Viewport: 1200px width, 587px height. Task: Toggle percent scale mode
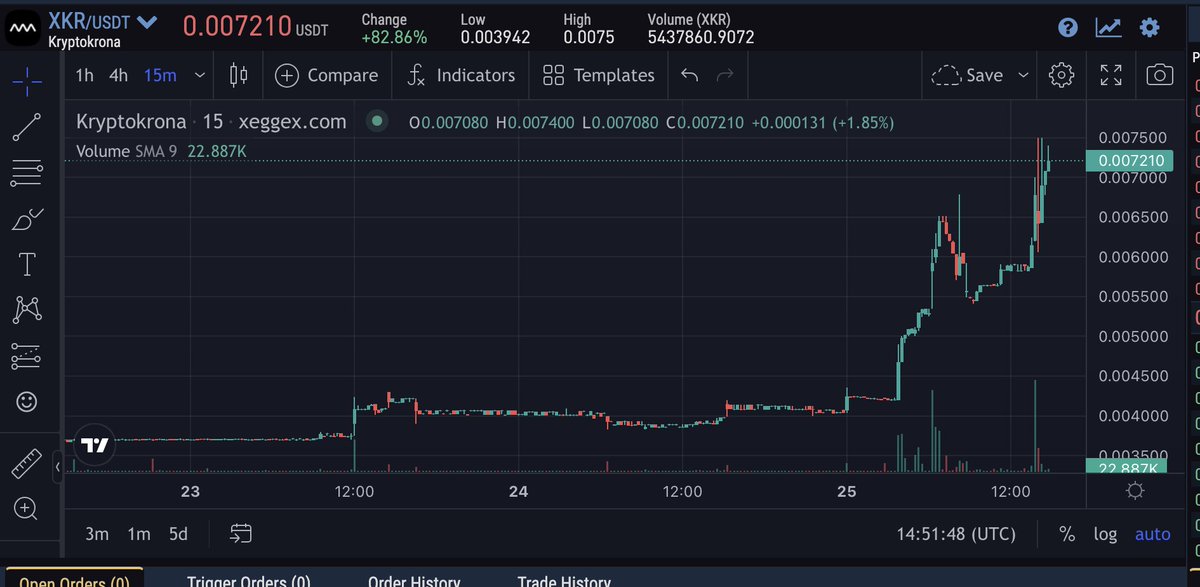pos(1067,534)
